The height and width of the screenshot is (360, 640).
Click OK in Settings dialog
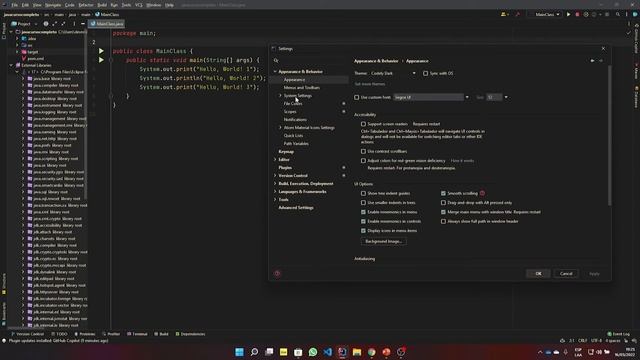point(538,273)
